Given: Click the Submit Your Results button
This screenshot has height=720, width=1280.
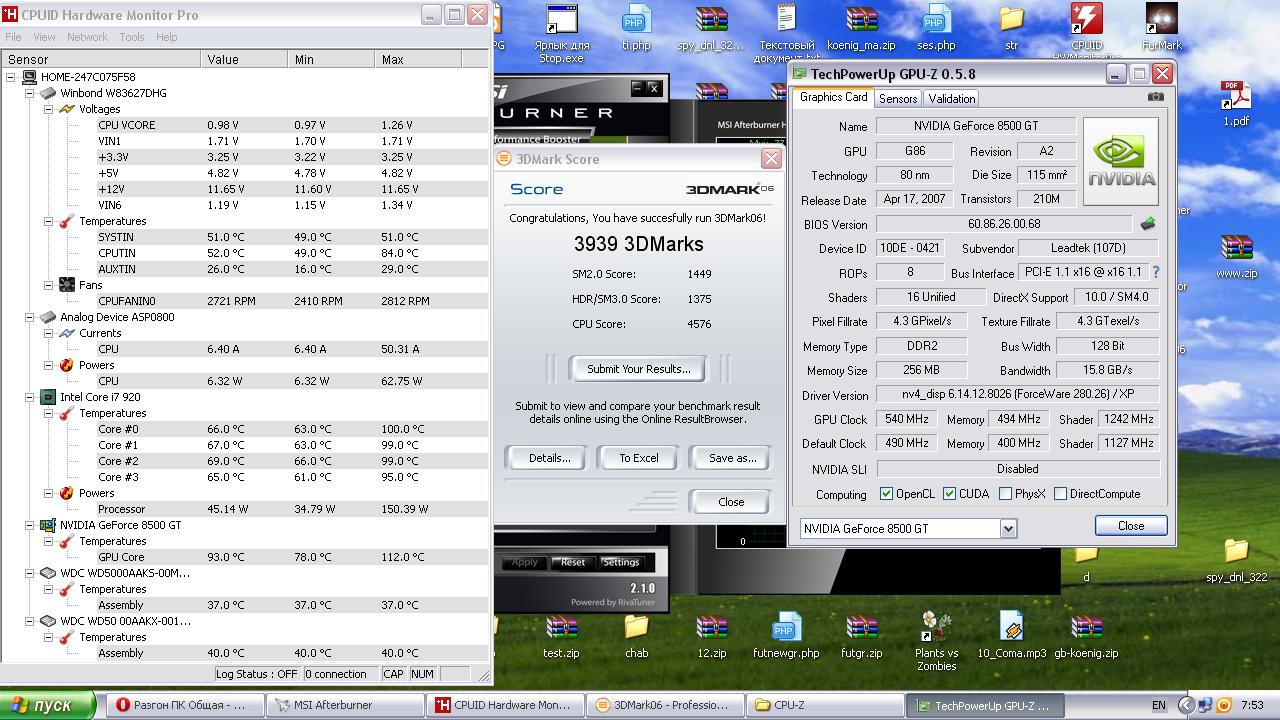Looking at the screenshot, I should (638, 369).
